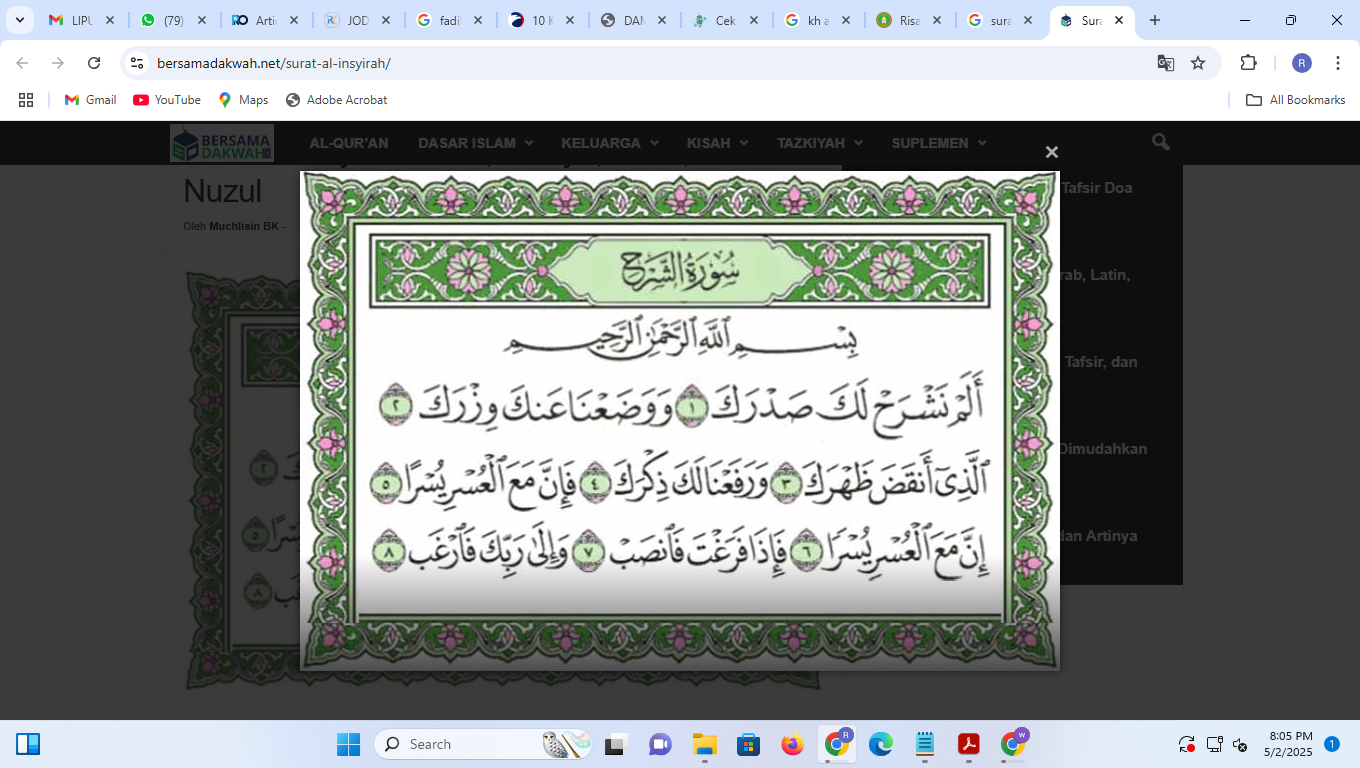
Task: Open Notepad from the taskbar
Action: pos(925,744)
